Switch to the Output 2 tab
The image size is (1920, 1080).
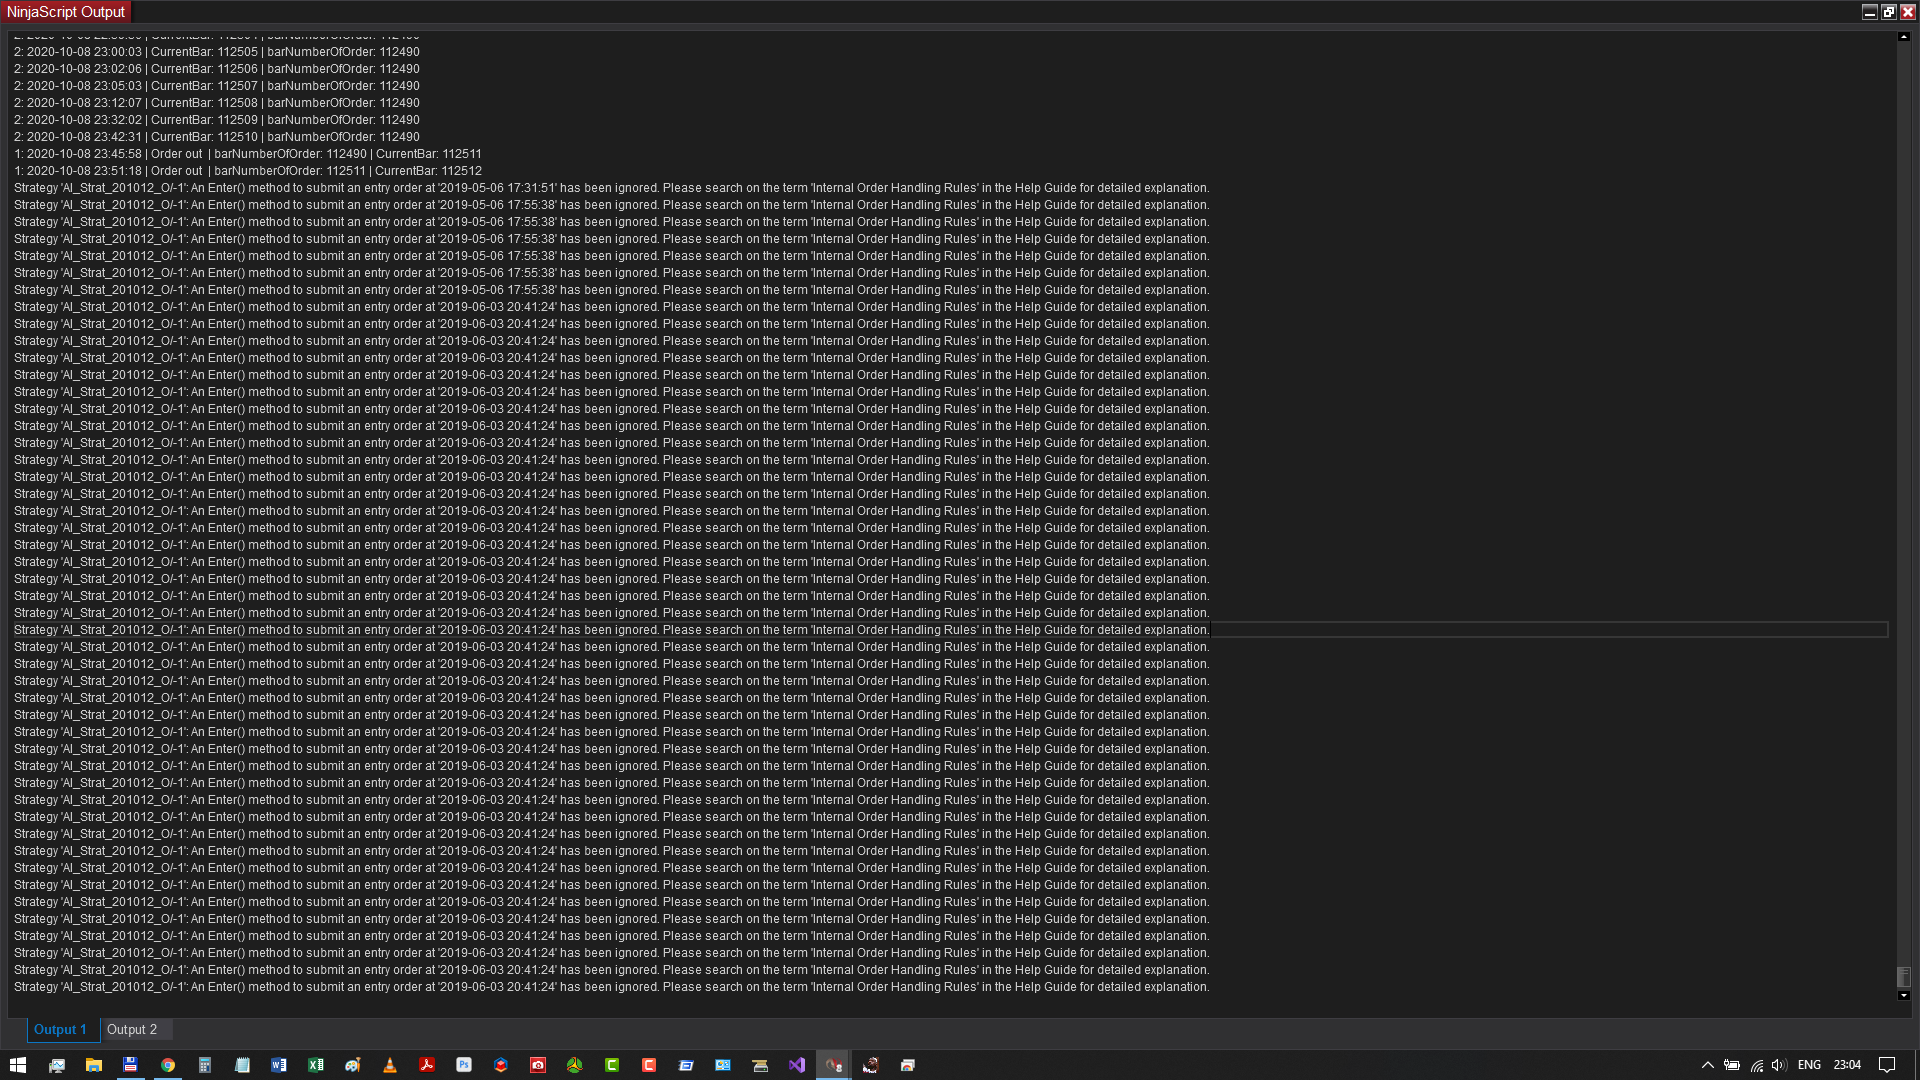[x=132, y=1029]
